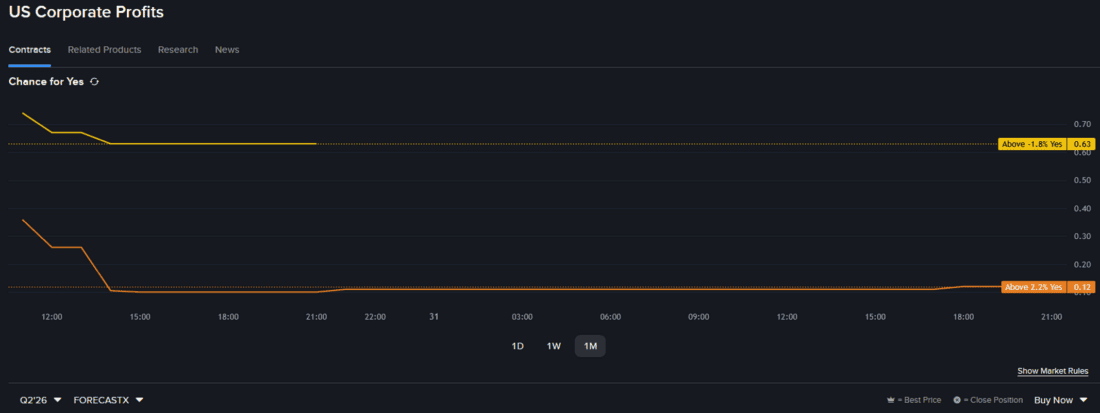Open the Research tab
This screenshot has width=1100, height=413.
point(178,50)
